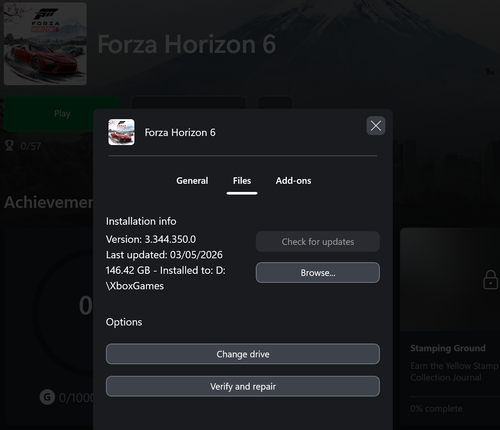Click the Forza Horizon 6 page title
The image size is (500, 430).
pos(187,44)
